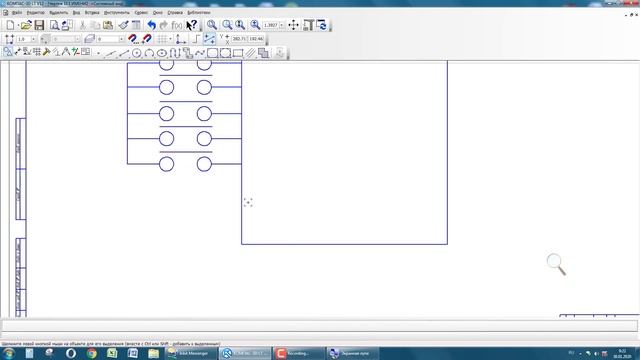The height and width of the screenshot is (360, 640).
Task: Switch to Экранная лупа taskbar window
Action: tap(353, 353)
